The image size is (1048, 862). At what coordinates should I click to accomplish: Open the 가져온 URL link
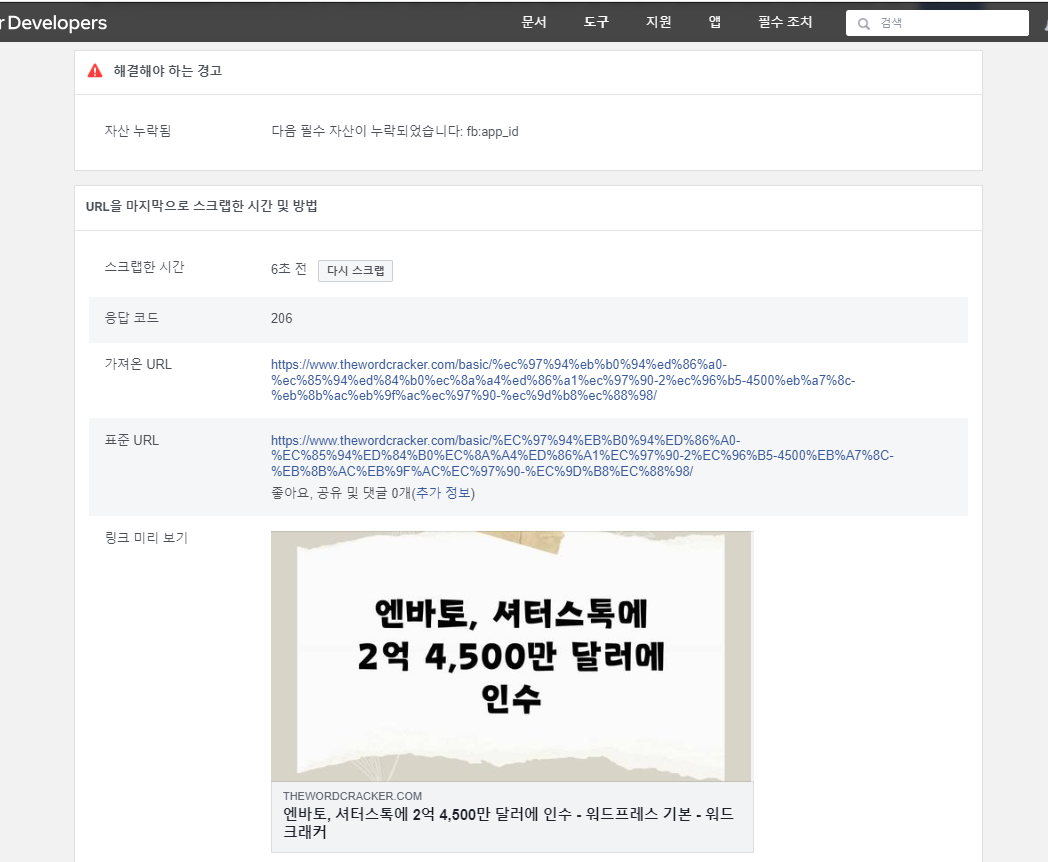click(x=563, y=380)
